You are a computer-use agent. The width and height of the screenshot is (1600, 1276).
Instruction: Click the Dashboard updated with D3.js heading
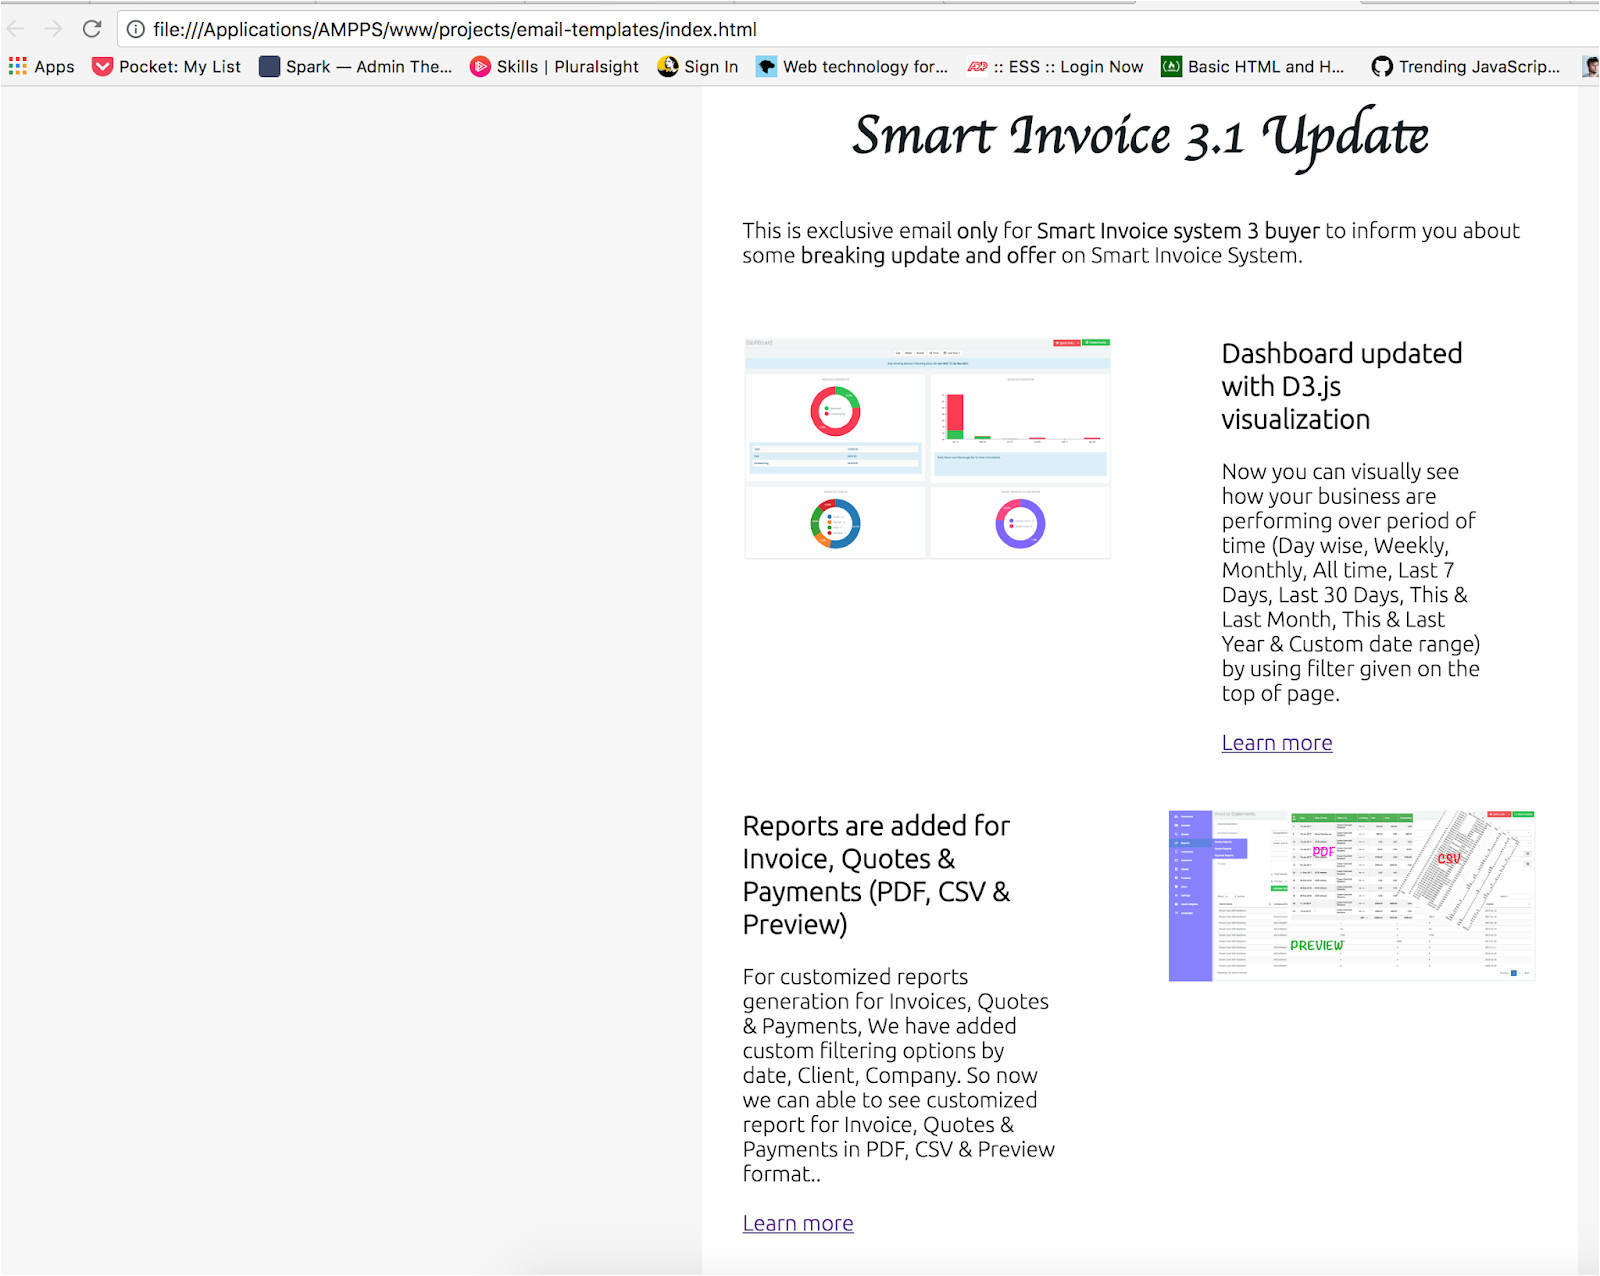(x=1341, y=386)
